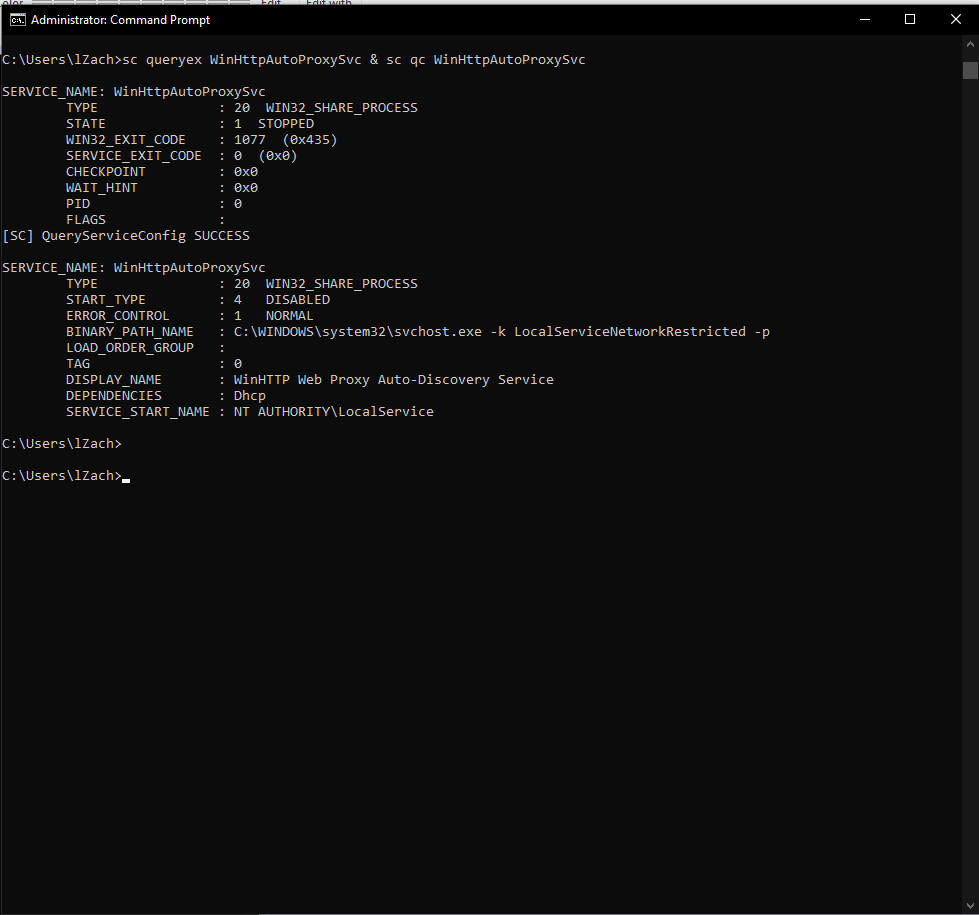The width and height of the screenshot is (979, 915).
Task: Minimize the Command Prompt window
Action: point(865,20)
